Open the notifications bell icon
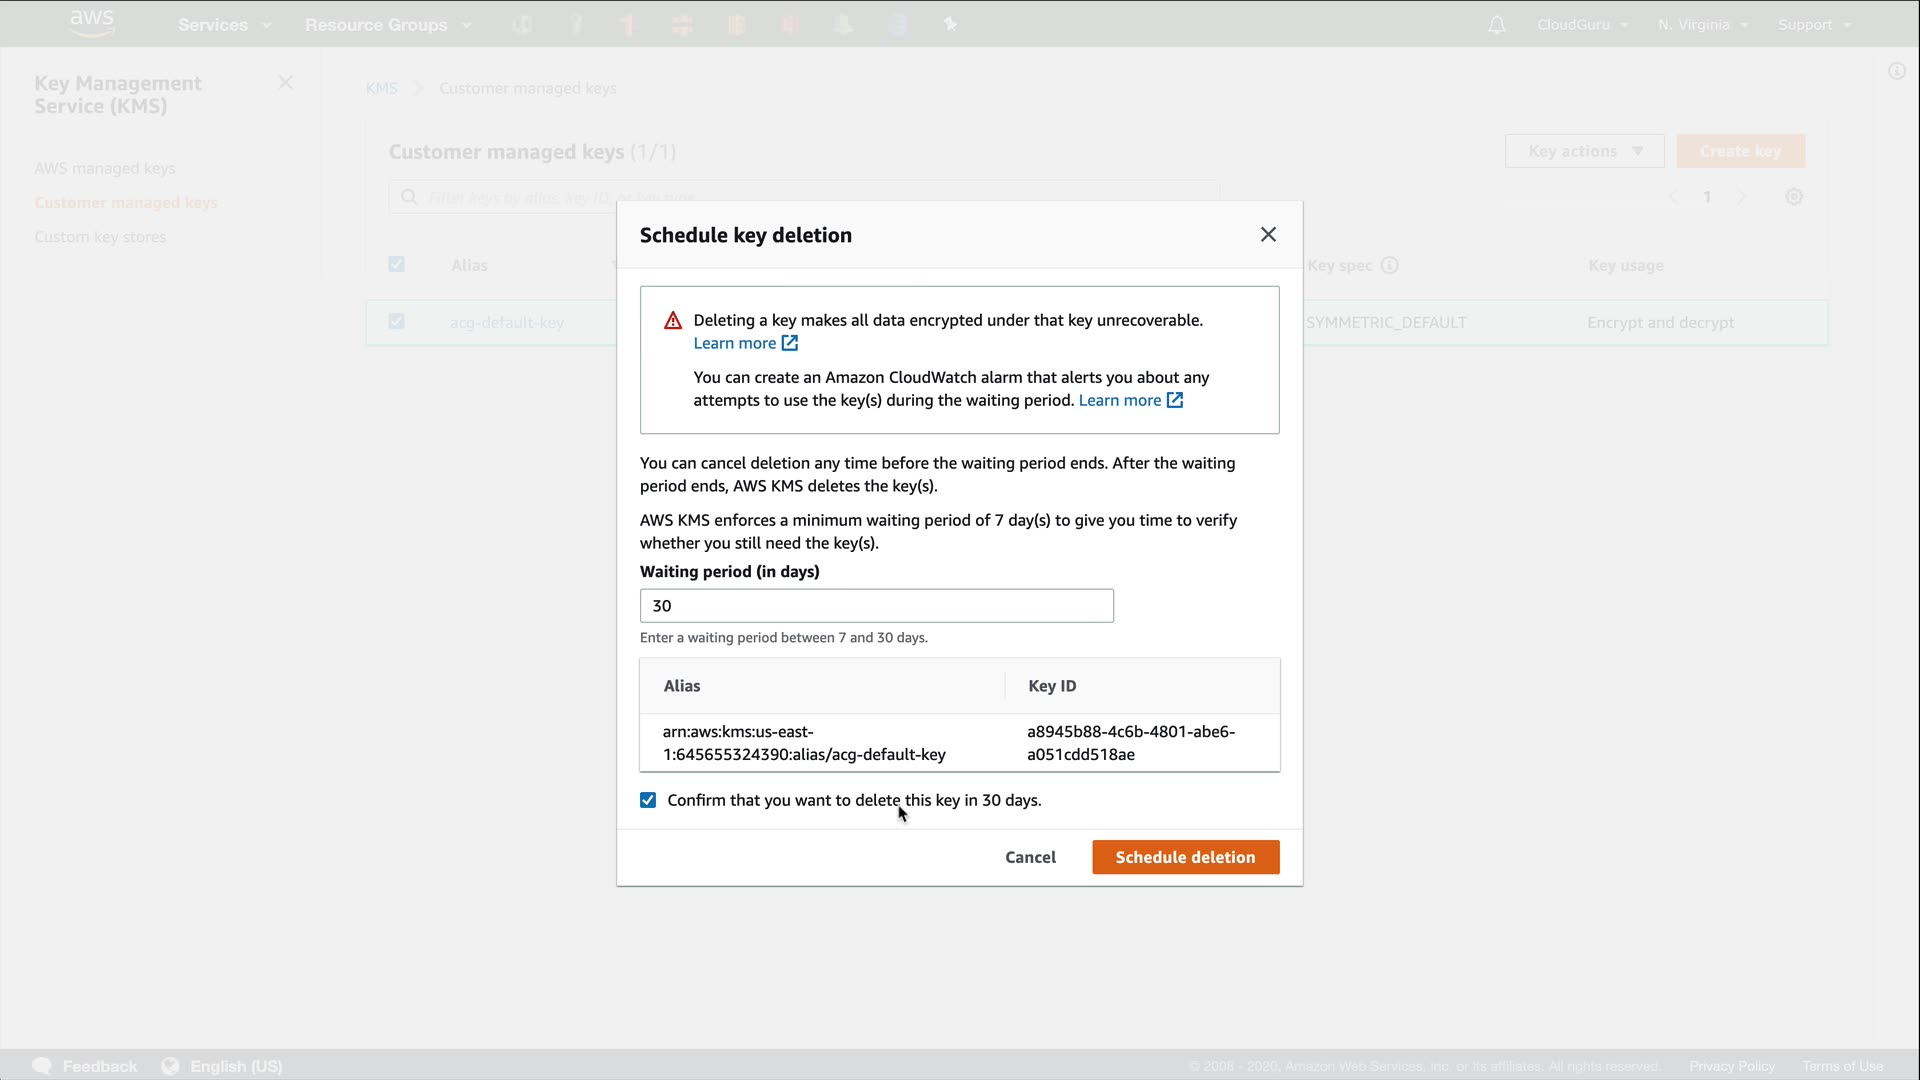Image resolution: width=1920 pixels, height=1080 pixels. (1496, 25)
